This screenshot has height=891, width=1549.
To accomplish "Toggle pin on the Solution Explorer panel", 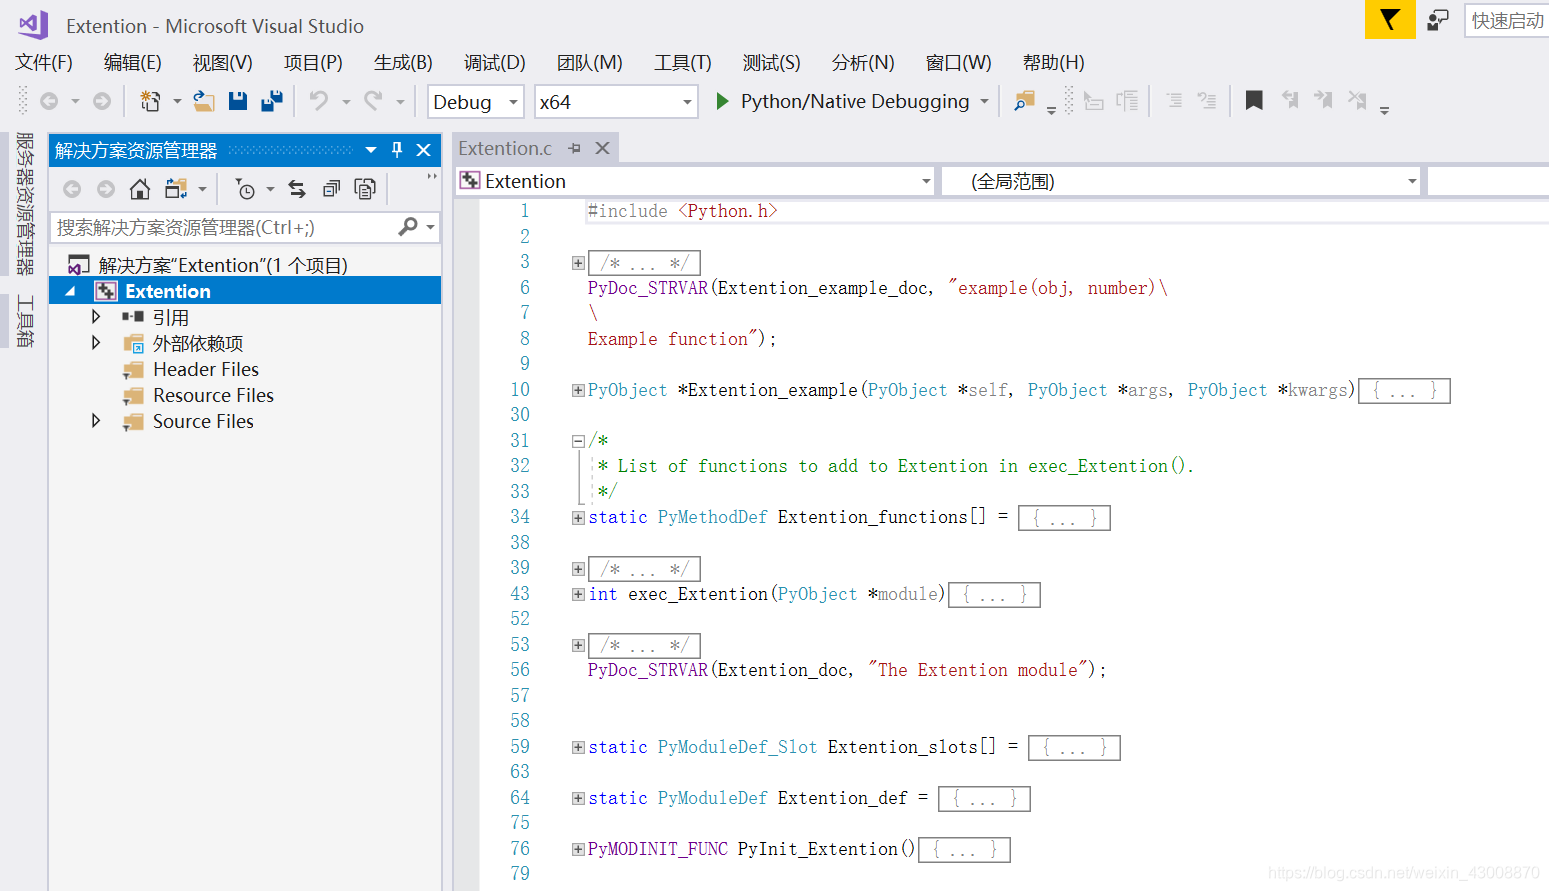I will tap(397, 150).
